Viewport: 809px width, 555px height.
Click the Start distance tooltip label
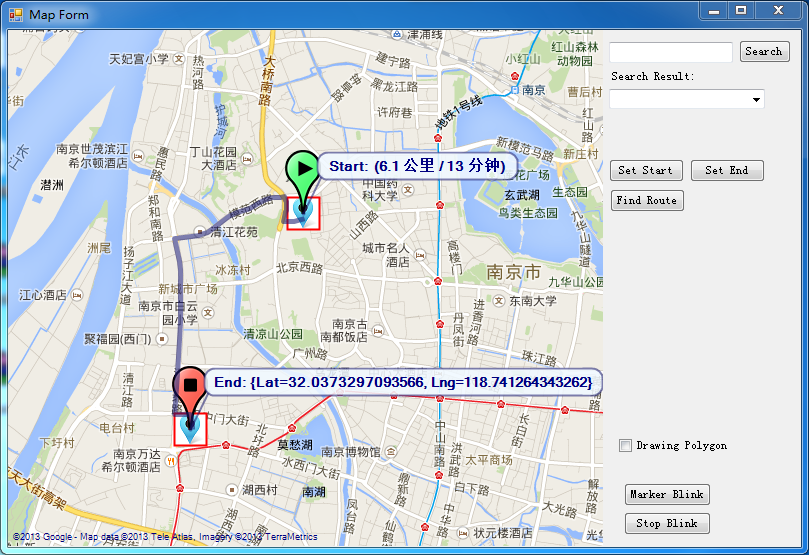(417, 166)
